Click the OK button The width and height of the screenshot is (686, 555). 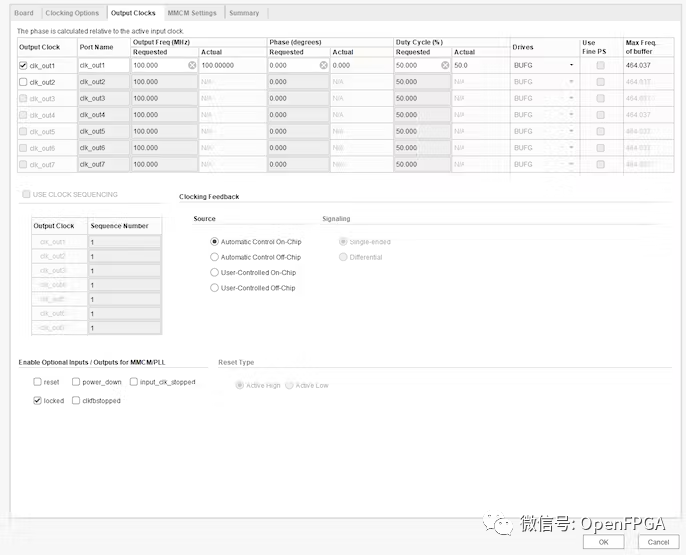603,542
